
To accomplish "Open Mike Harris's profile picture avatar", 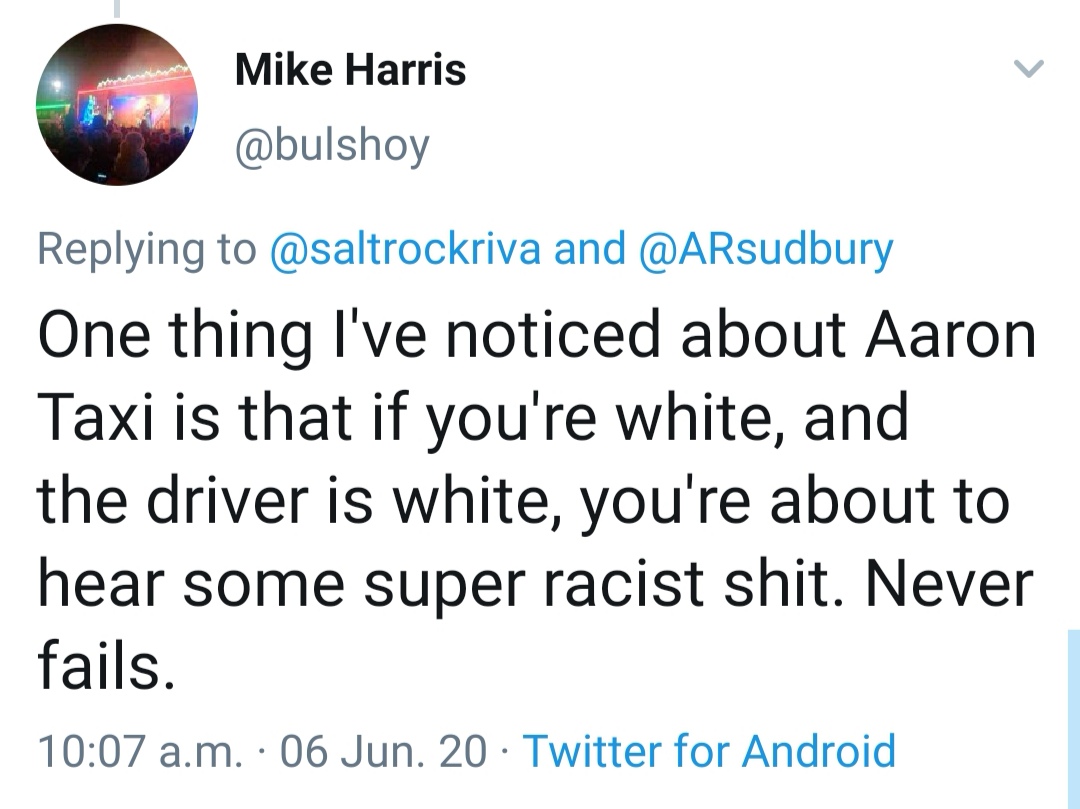I will [117, 105].
